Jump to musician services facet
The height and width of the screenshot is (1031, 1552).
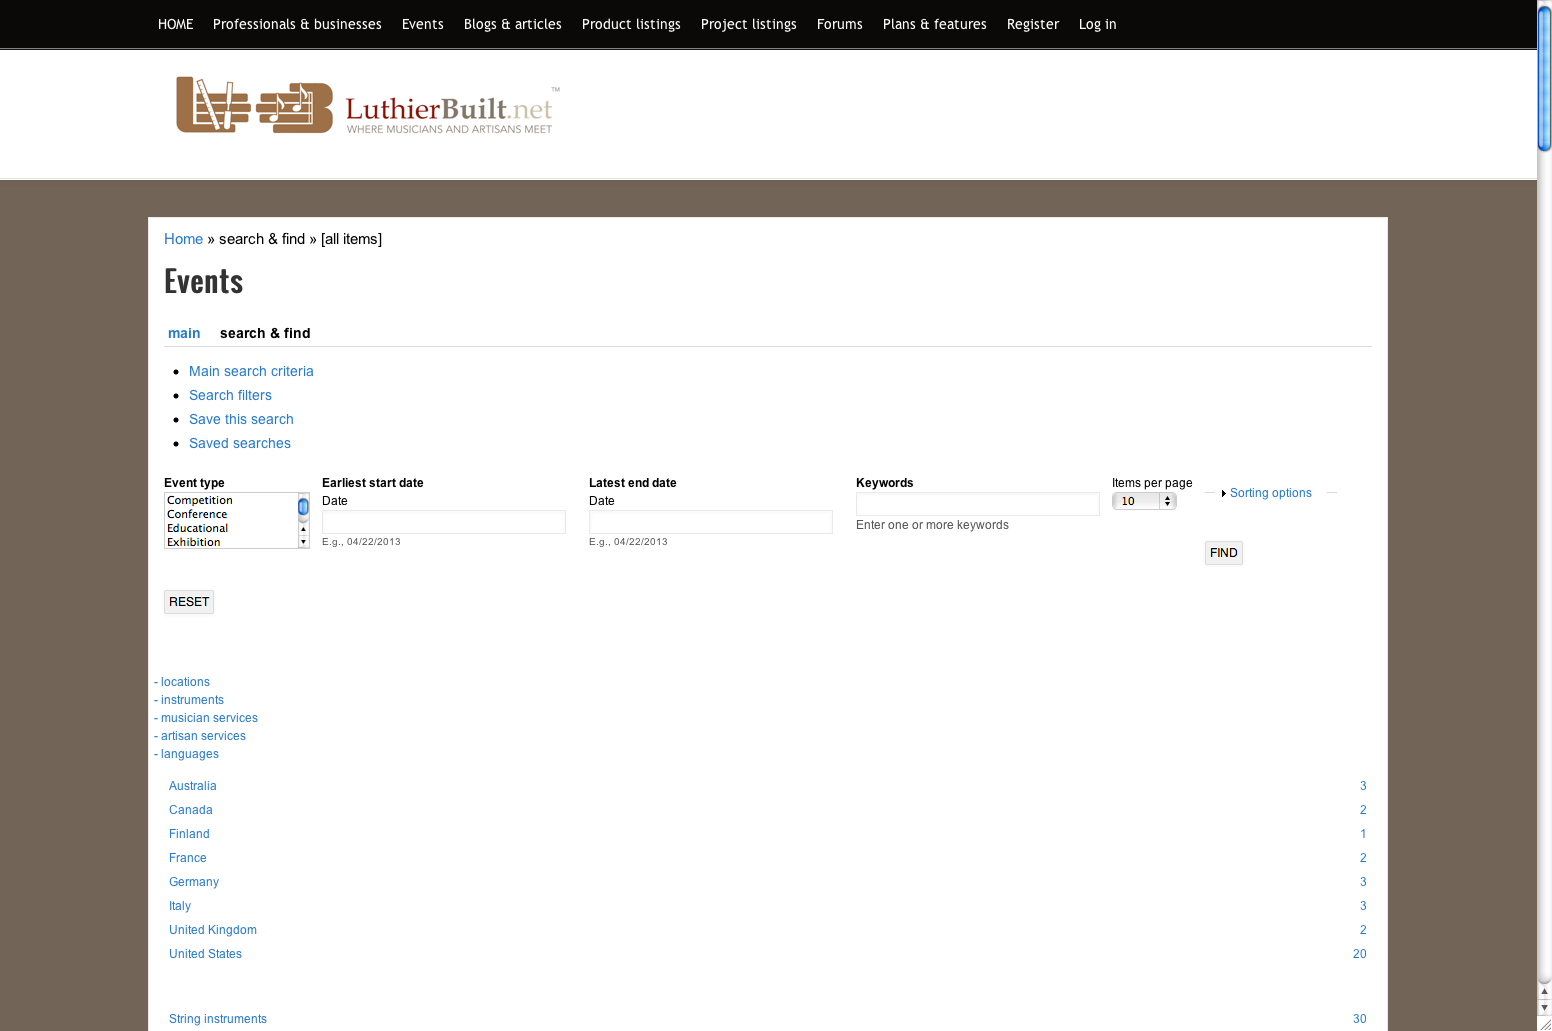209,718
